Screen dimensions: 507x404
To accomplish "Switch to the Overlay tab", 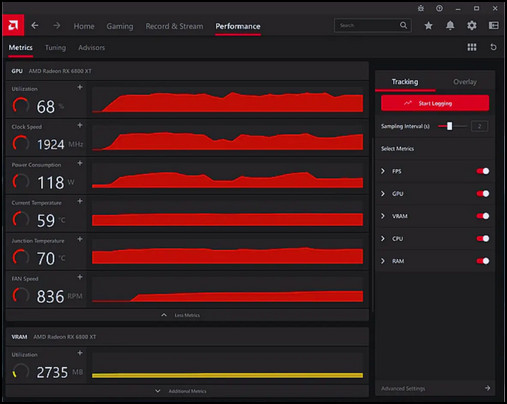I will 465,82.
